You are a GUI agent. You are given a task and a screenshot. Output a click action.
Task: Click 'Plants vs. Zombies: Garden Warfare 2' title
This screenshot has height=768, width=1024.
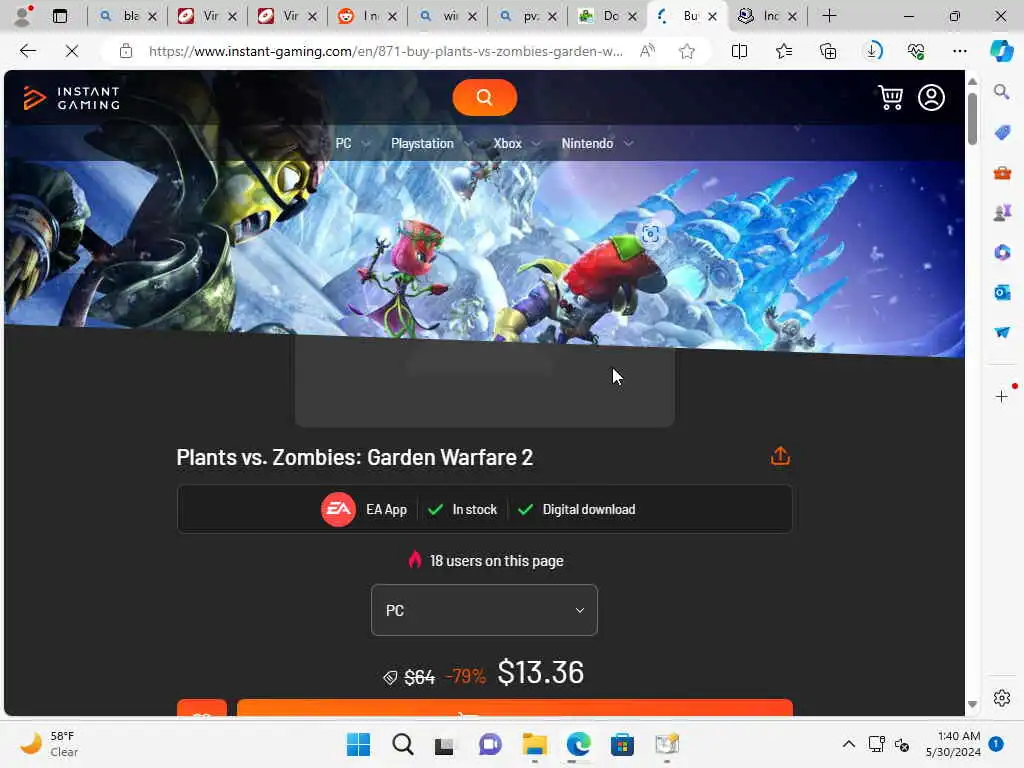(355, 457)
